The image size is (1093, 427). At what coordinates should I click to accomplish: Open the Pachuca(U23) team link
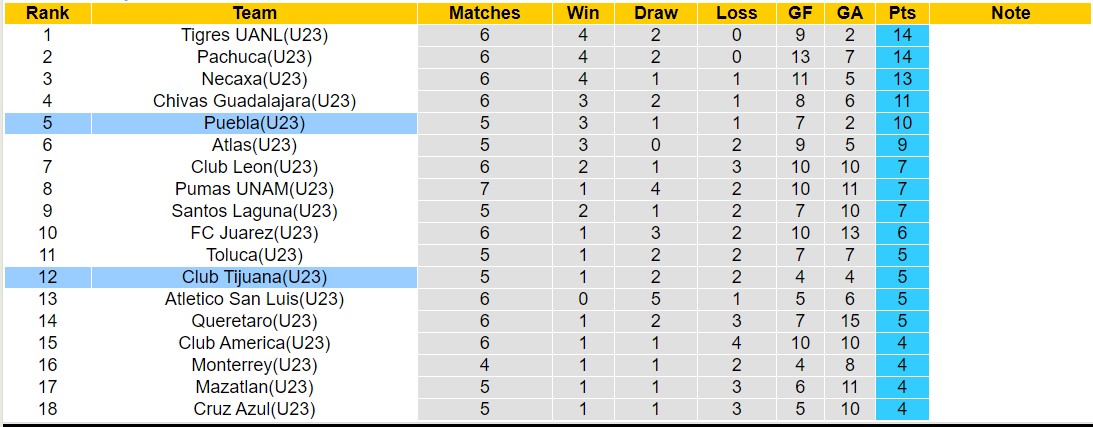pos(254,57)
